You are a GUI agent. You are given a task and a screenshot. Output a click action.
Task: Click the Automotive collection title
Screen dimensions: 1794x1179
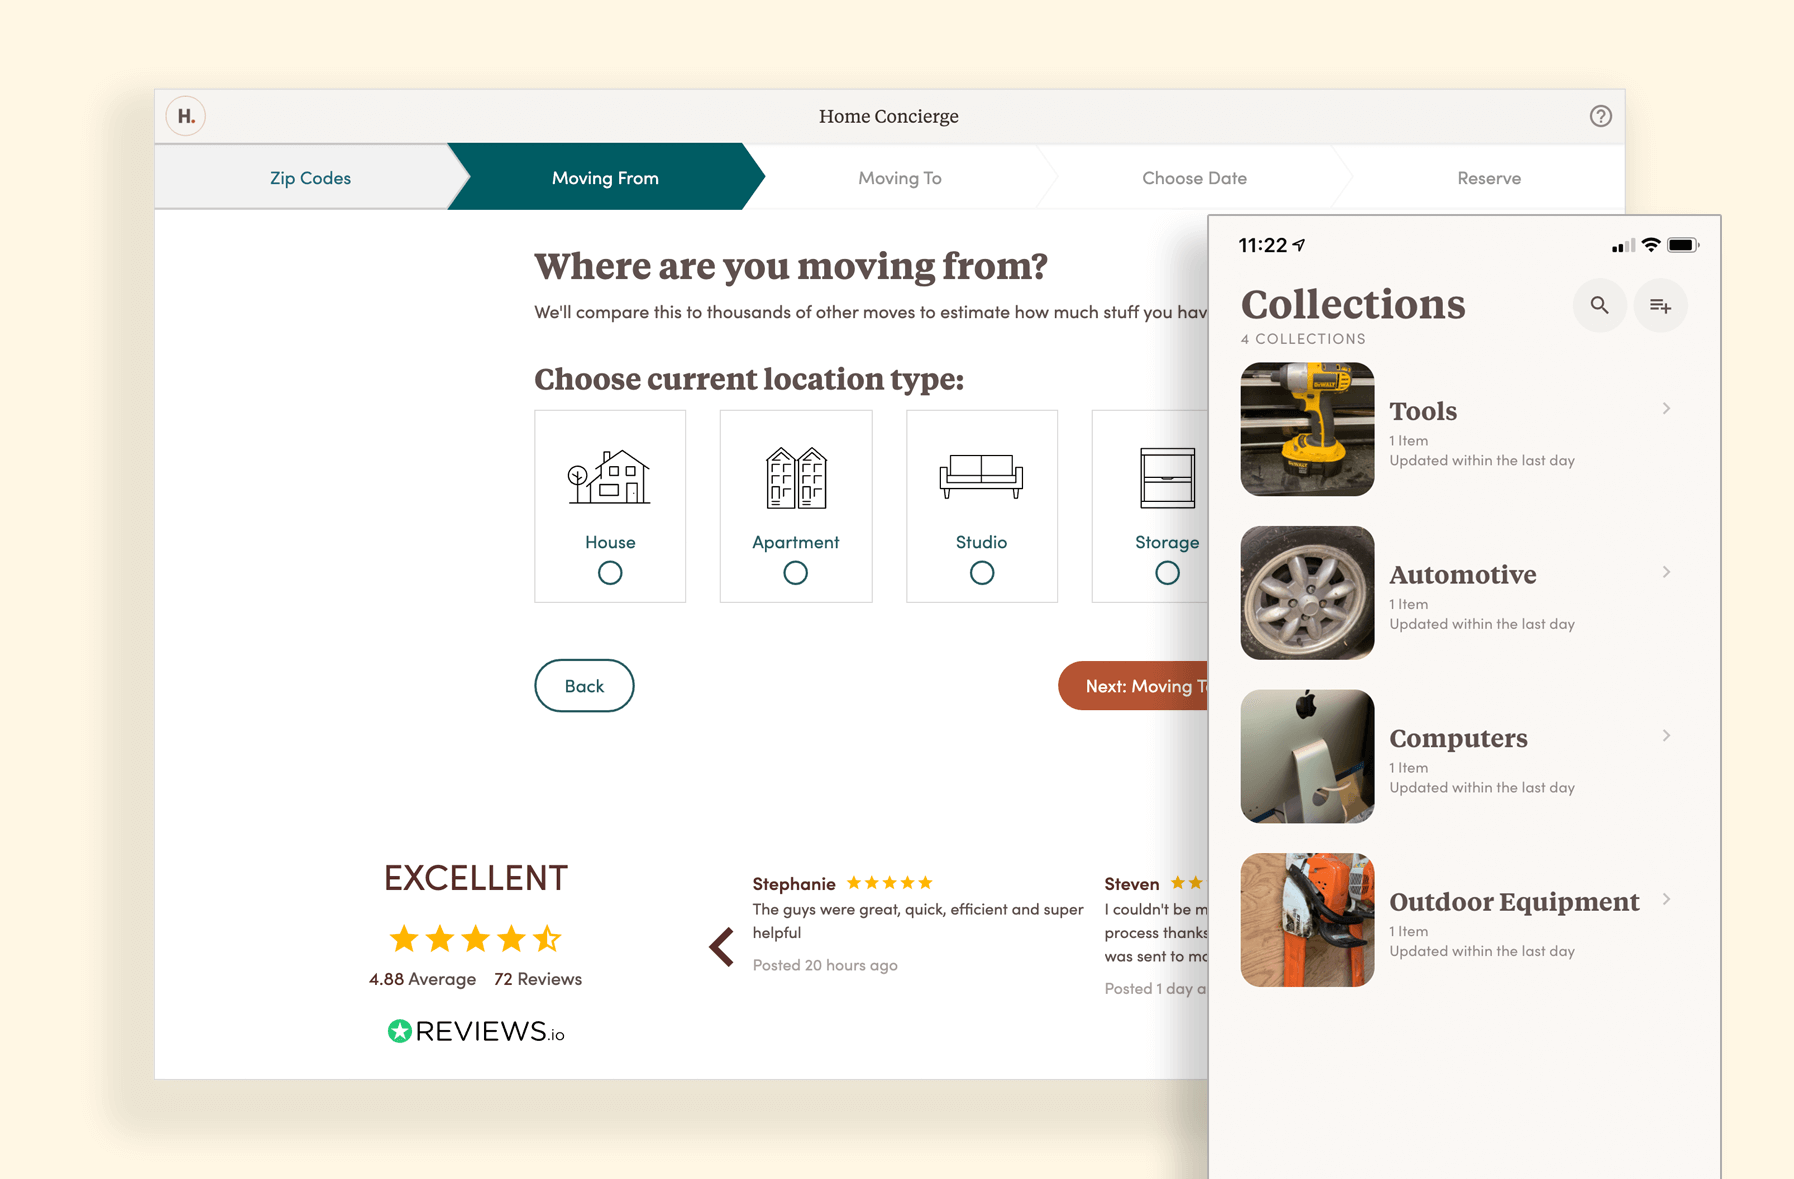click(1462, 575)
